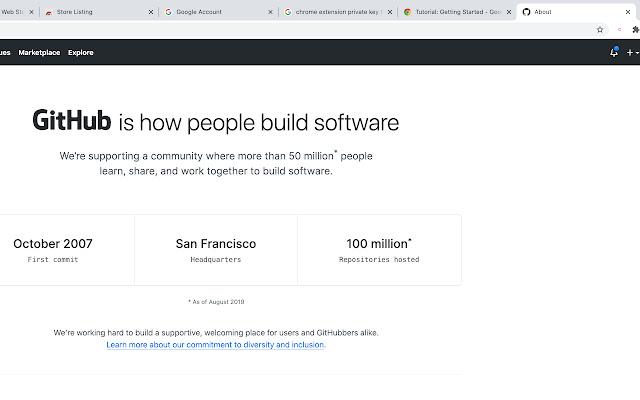Expand the plus create-new dropdown
640x400 pixels.
click(x=632, y=52)
